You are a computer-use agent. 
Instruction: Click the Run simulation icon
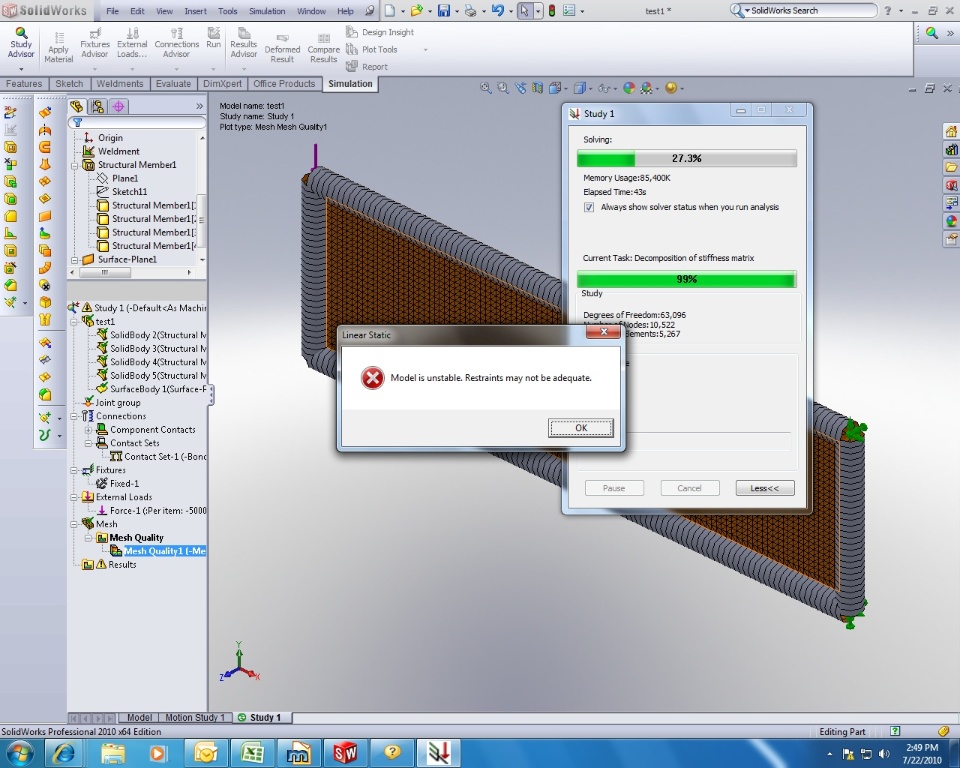point(213,38)
